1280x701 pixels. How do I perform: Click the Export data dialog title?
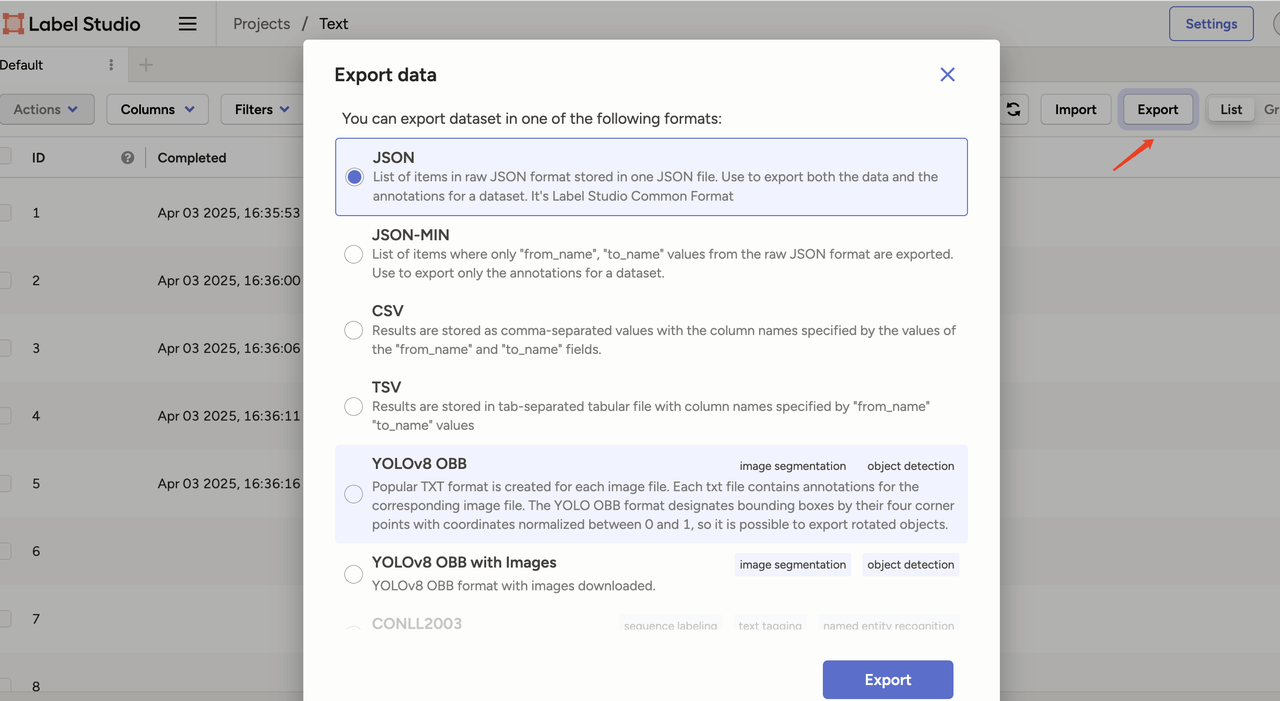385,75
